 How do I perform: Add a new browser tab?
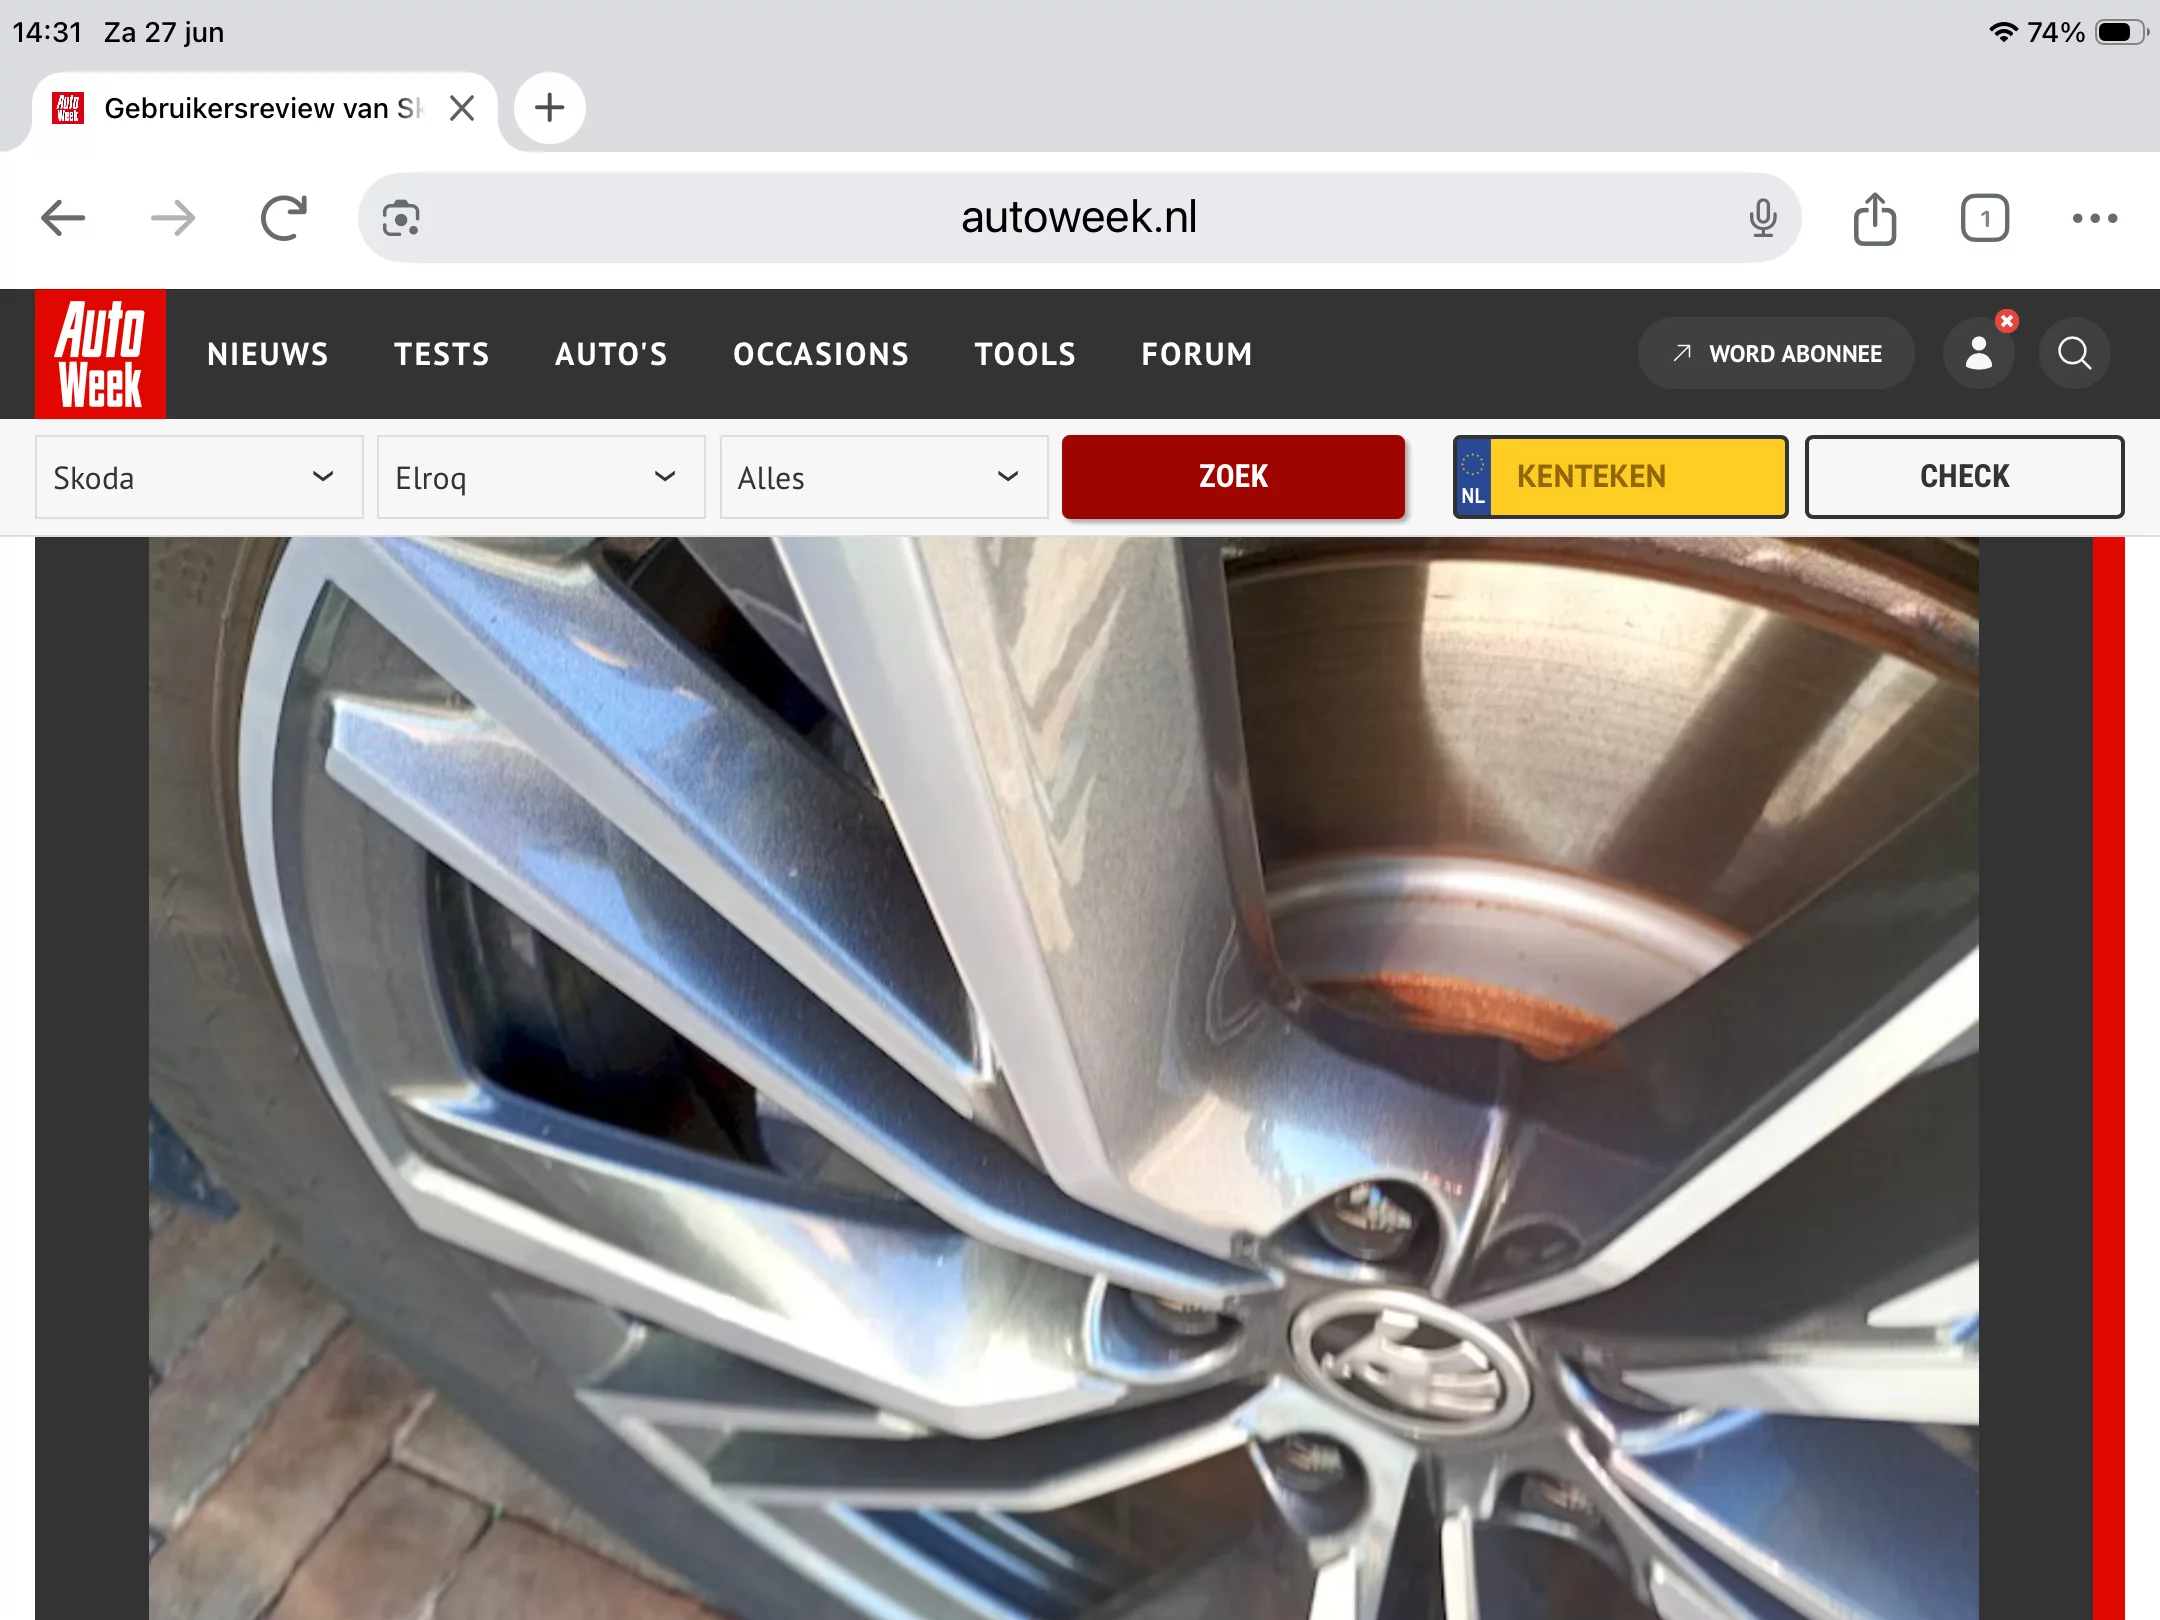[x=549, y=107]
